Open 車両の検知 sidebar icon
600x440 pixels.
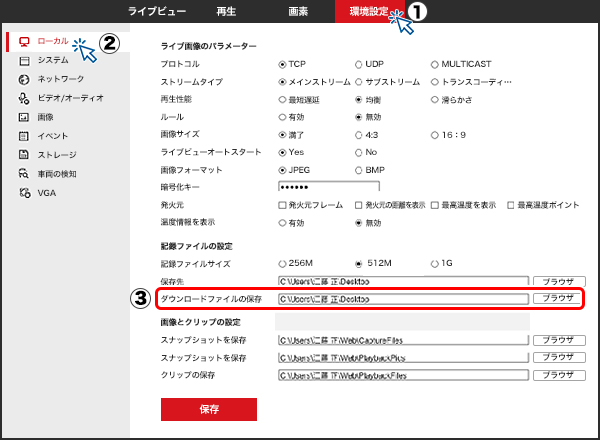tap(24, 174)
